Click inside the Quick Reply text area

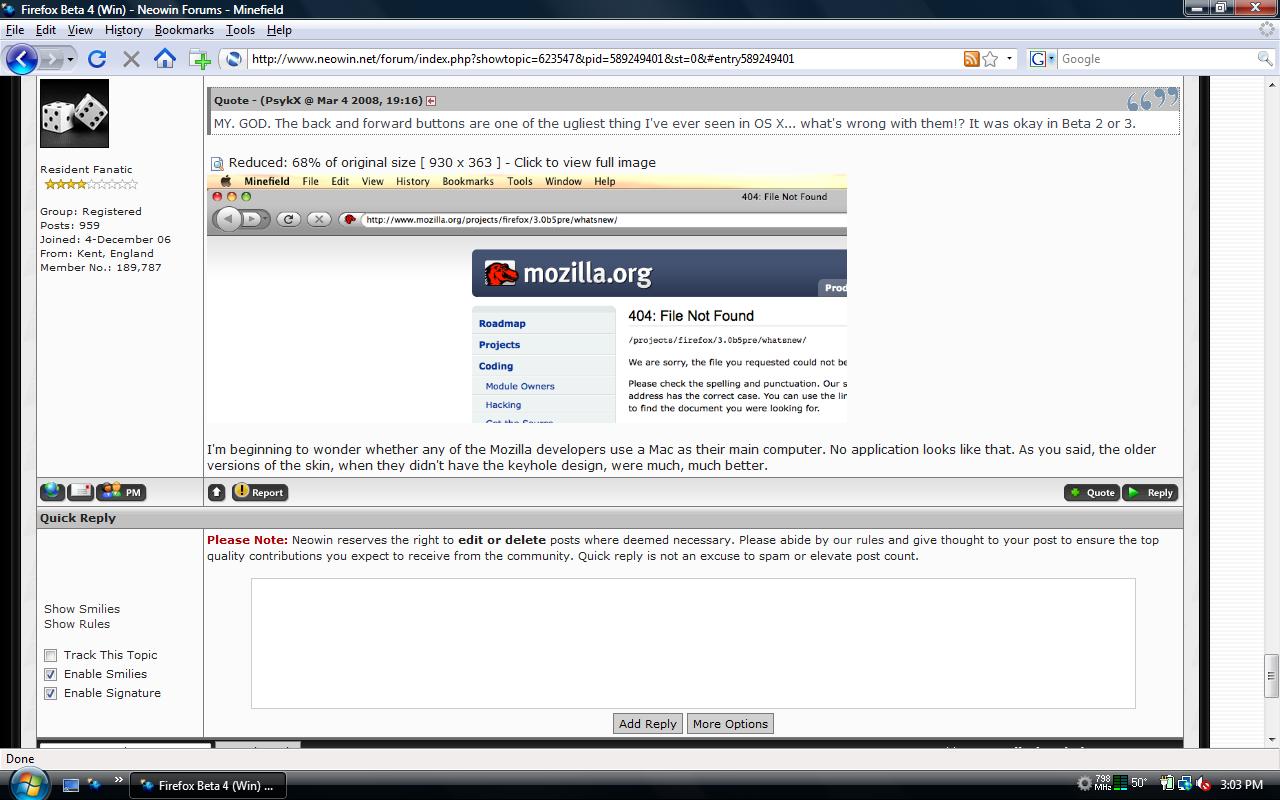(x=693, y=643)
